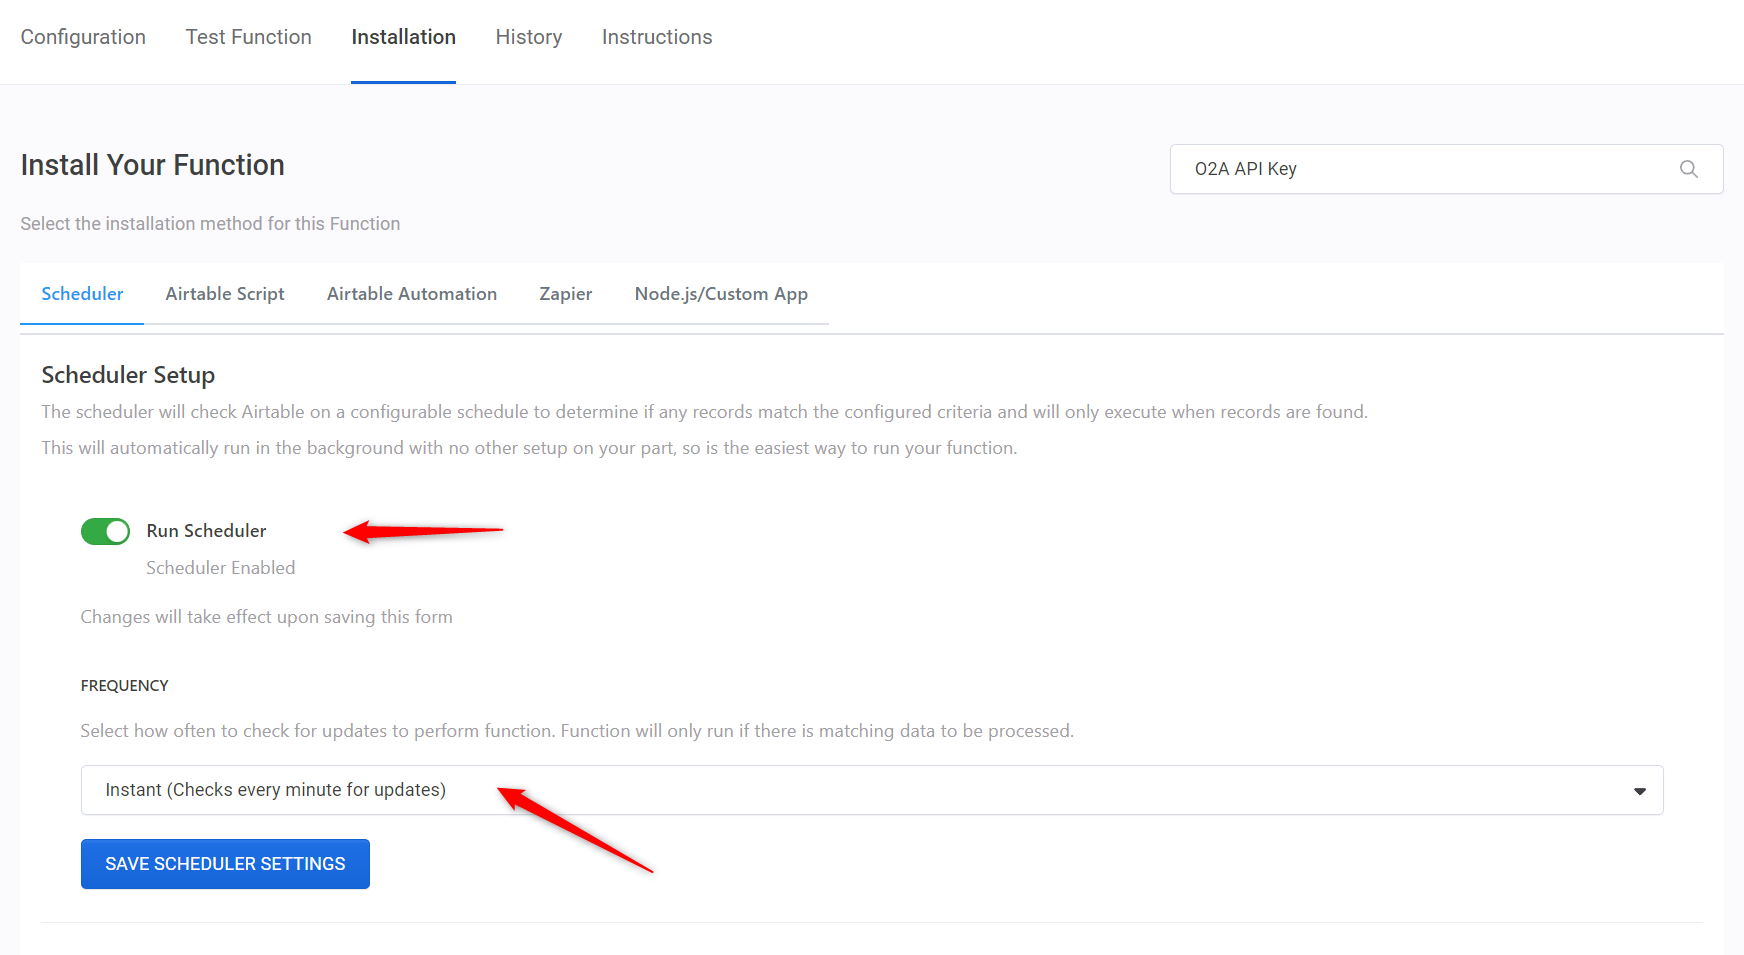1744x955 pixels.
Task: Click the Install Your Function heading
Action: (152, 165)
